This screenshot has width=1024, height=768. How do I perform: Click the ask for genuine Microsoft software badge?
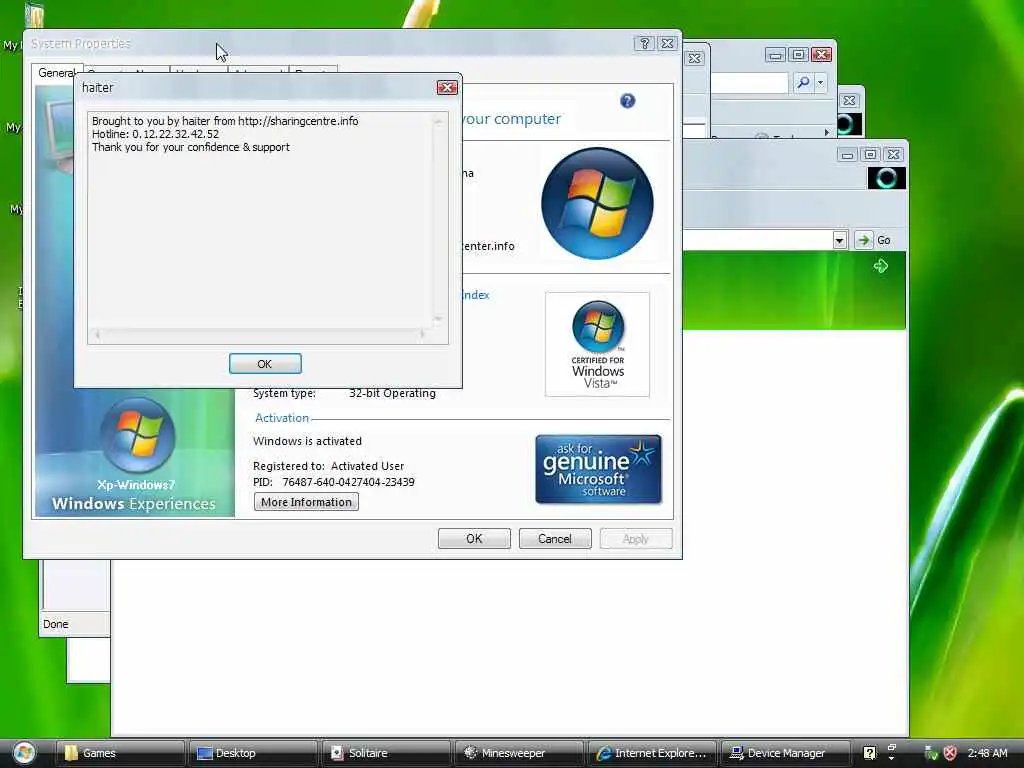click(x=598, y=470)
